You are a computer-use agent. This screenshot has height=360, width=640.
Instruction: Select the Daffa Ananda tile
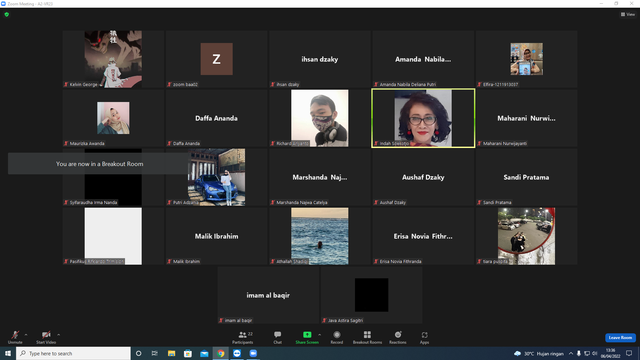217,118
